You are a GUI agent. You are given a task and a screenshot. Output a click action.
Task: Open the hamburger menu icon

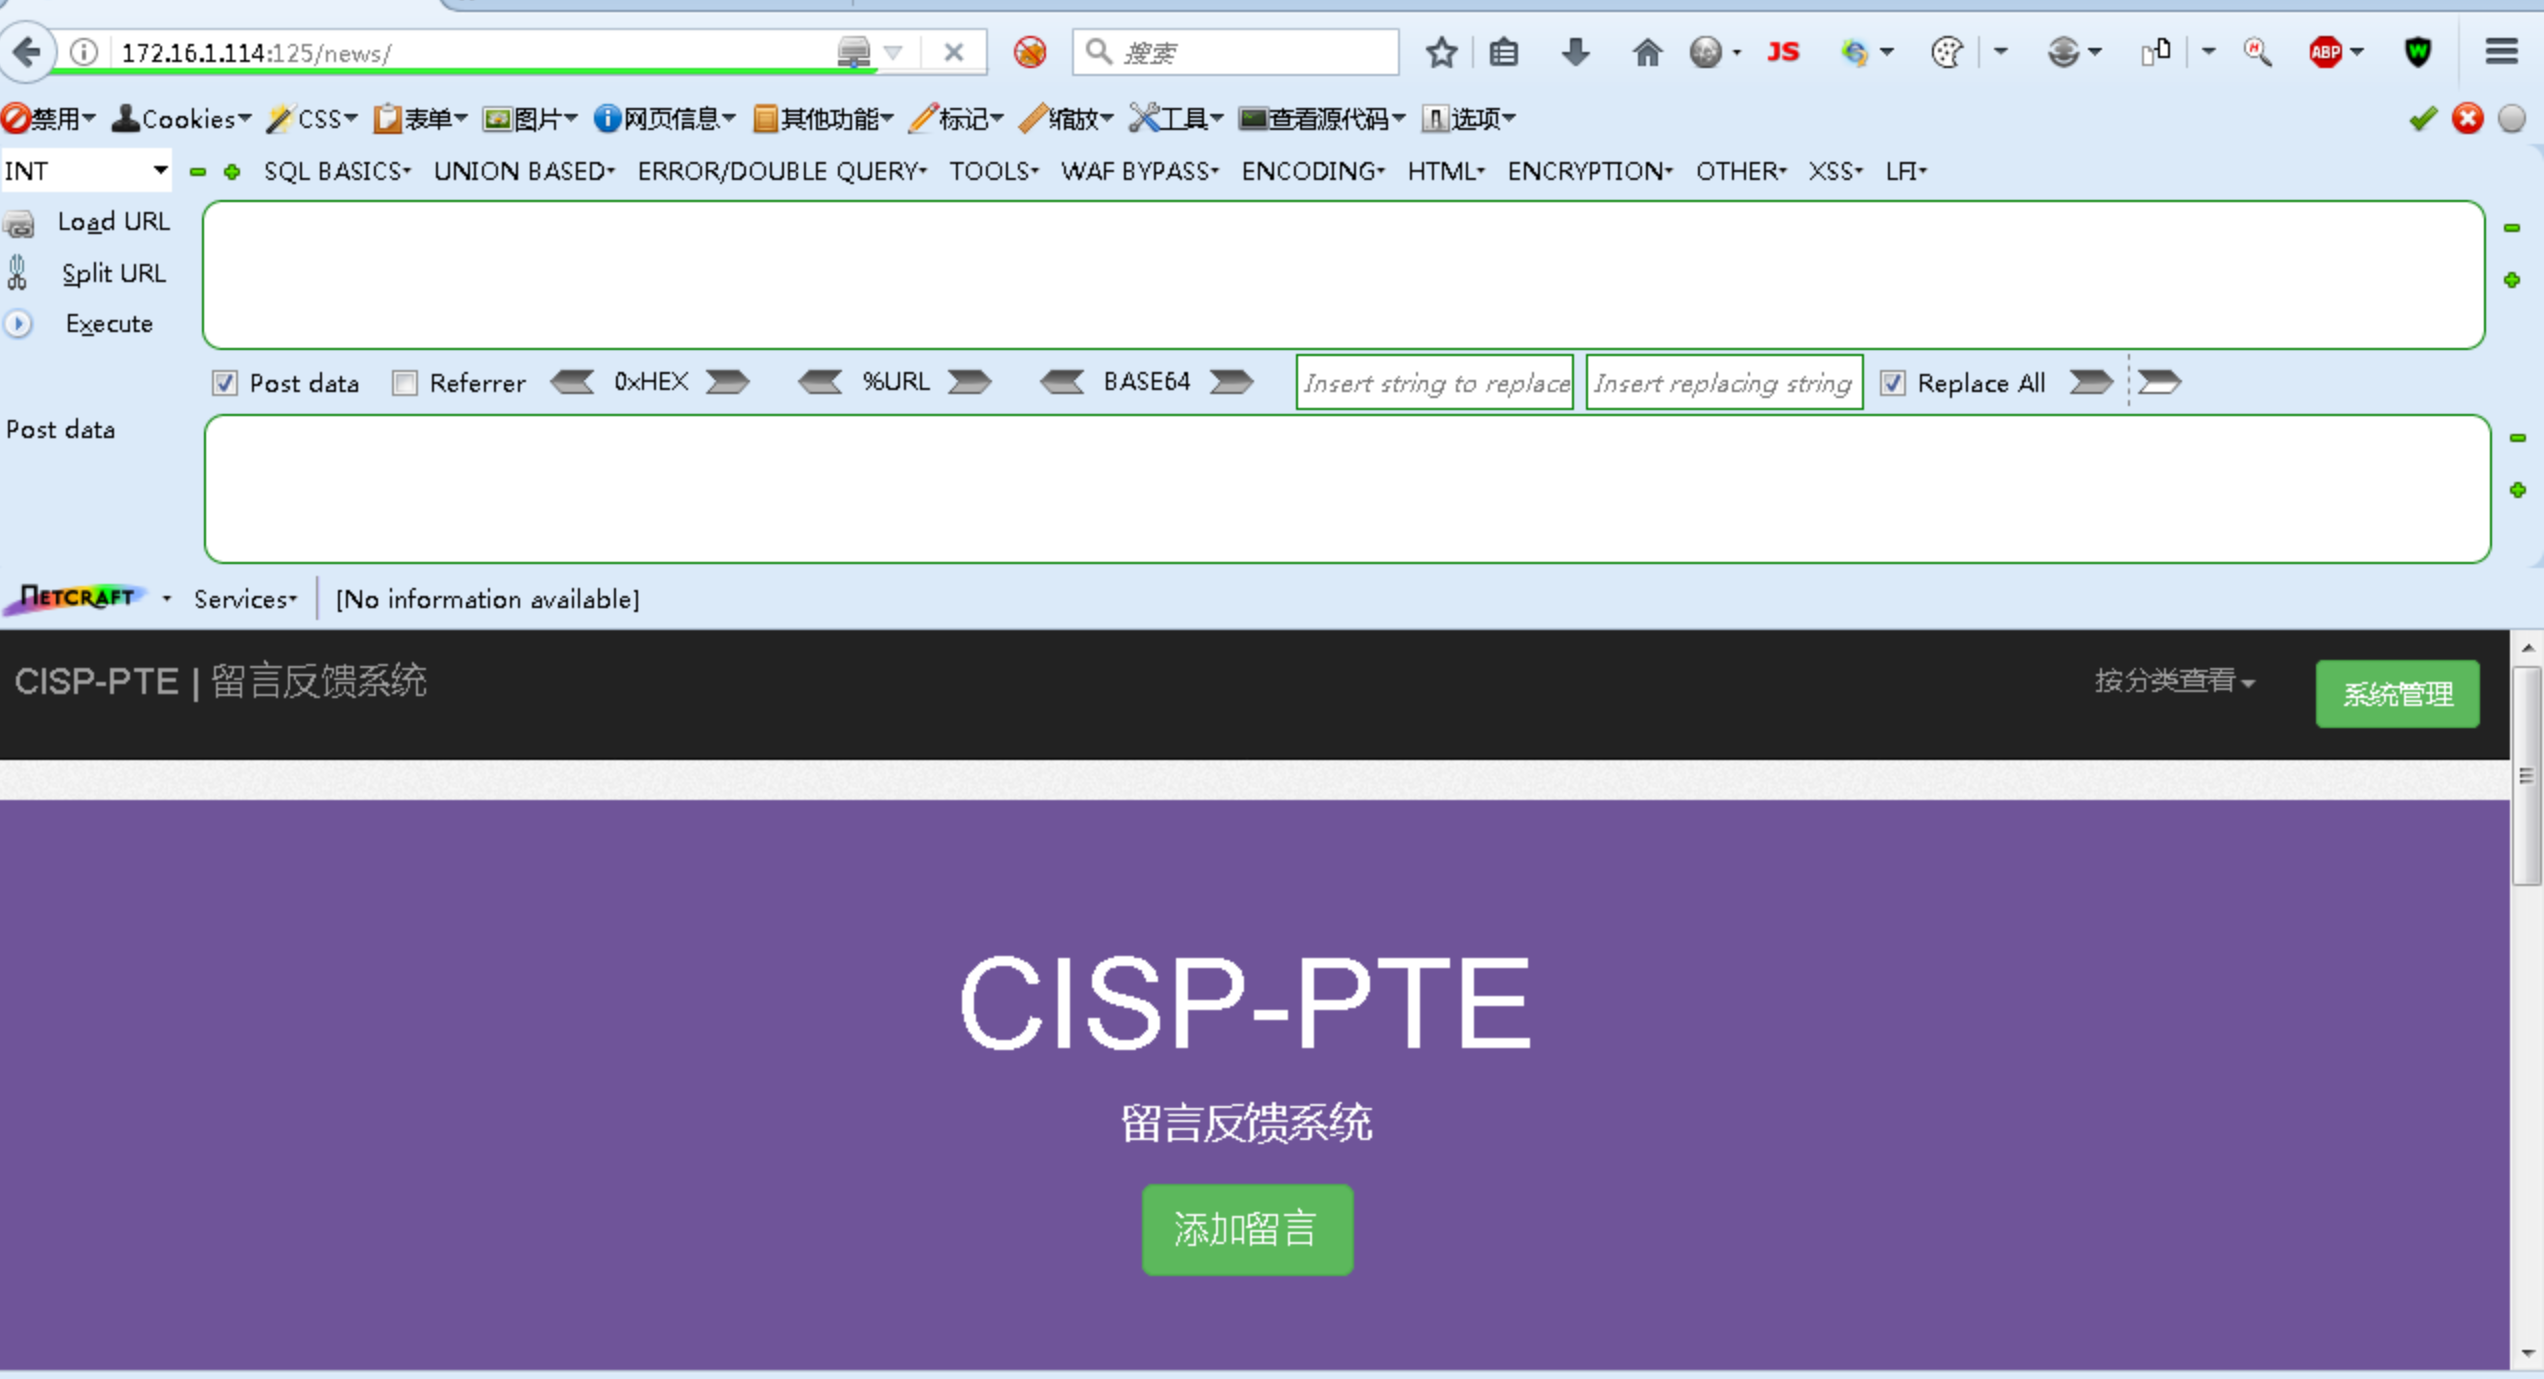point(2501,52)
